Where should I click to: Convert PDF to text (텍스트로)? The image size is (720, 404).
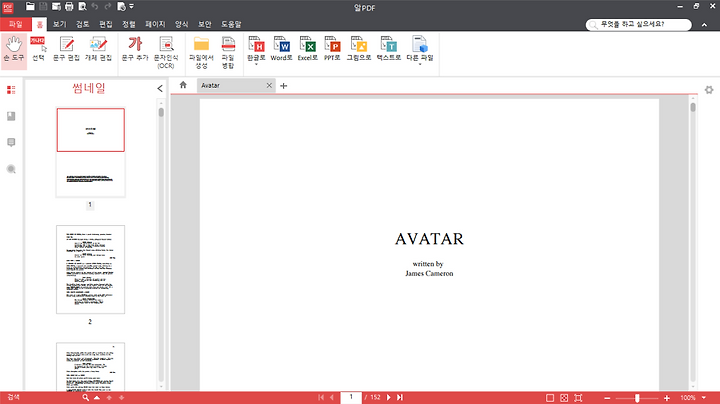[388, 49]
